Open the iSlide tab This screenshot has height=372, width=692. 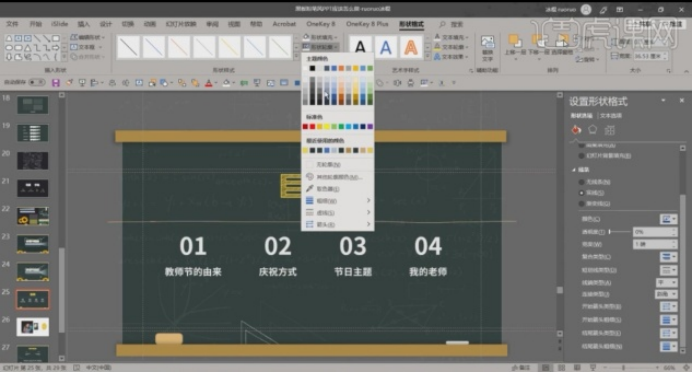[x=59, y=24]
